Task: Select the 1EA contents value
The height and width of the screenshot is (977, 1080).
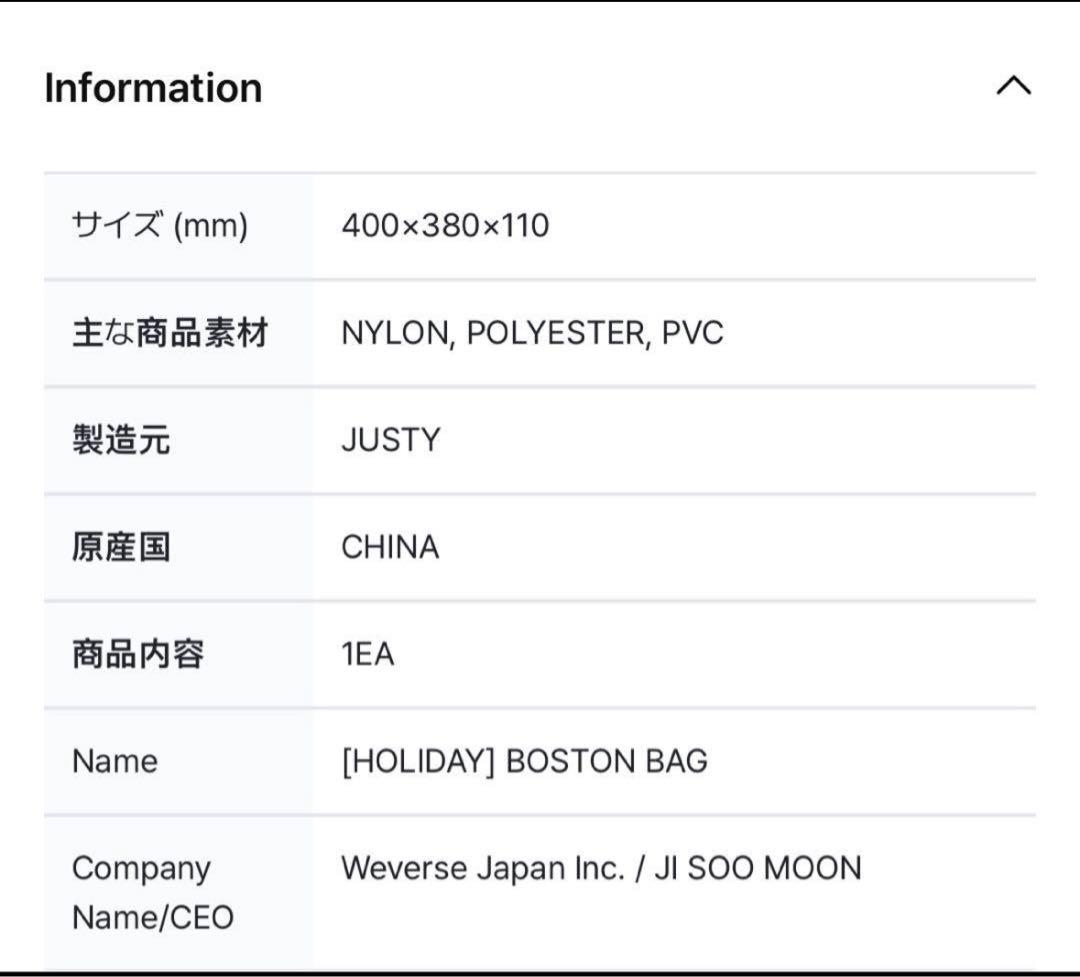Action: click(368, 654)
